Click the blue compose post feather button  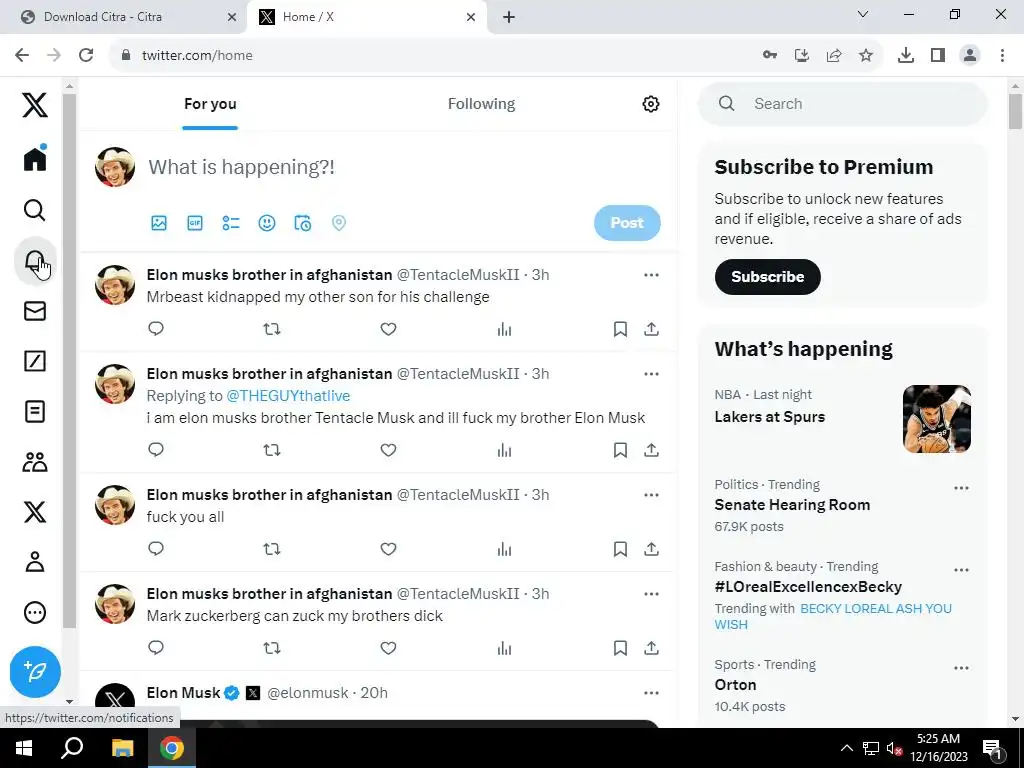[x=35, y=671]
